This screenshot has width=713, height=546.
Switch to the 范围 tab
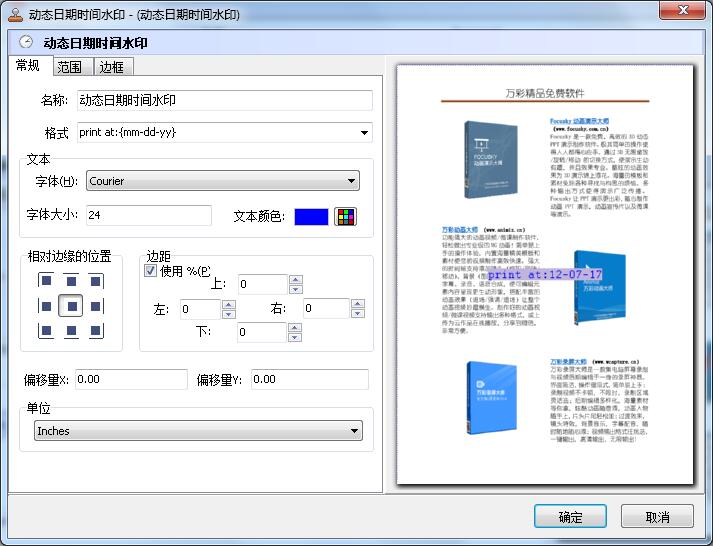pos(69,67)
